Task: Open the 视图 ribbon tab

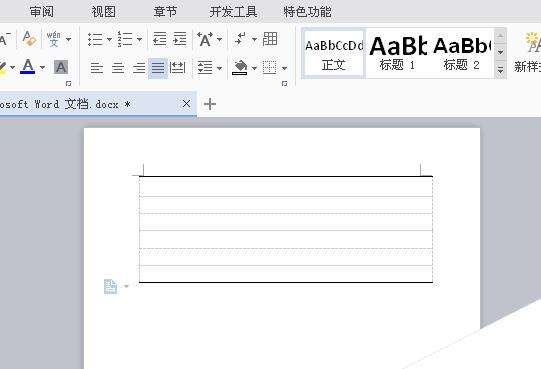Action: click(x=104, y=12)
